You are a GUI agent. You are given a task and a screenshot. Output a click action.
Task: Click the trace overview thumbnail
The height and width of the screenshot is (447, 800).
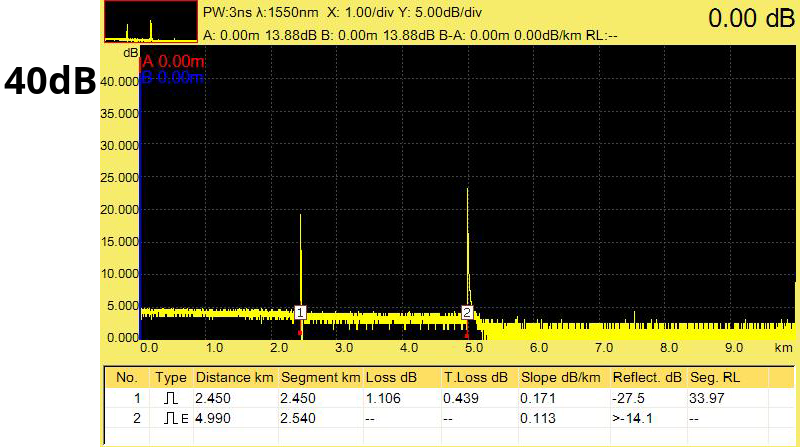coord(151,21)
